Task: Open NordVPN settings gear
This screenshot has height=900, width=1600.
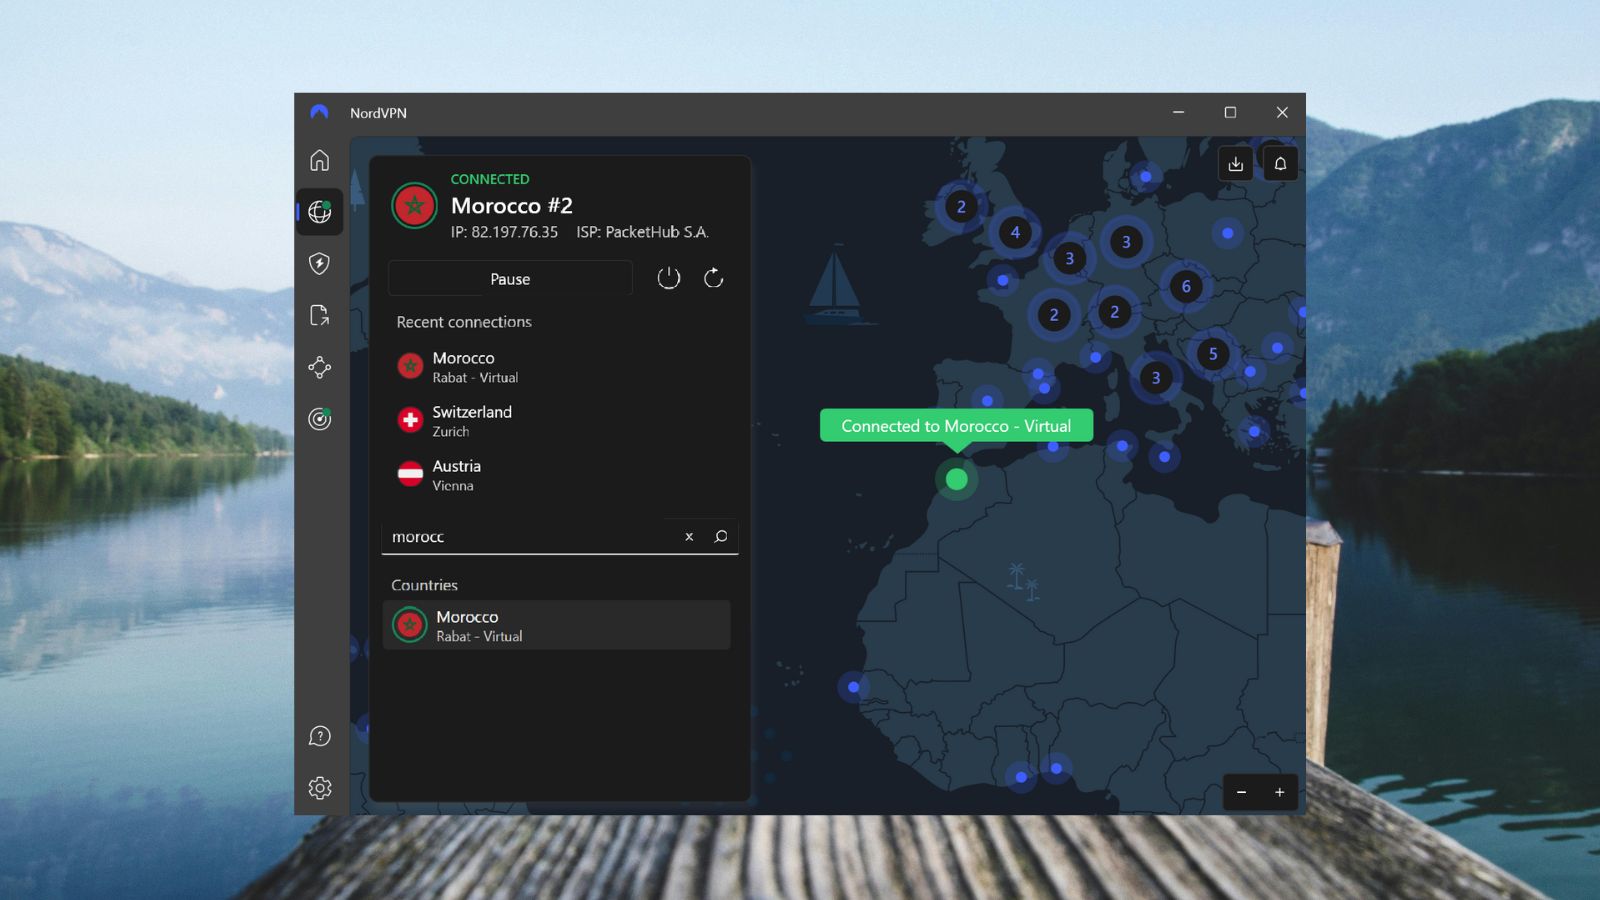Action: 319,788
